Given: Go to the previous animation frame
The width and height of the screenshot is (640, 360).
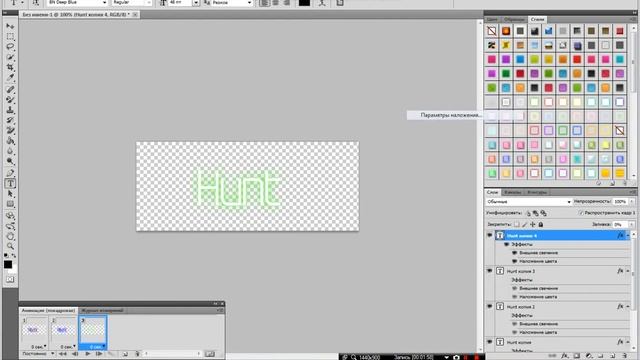Looking at the screenshot, I should [x=75, y=354].
